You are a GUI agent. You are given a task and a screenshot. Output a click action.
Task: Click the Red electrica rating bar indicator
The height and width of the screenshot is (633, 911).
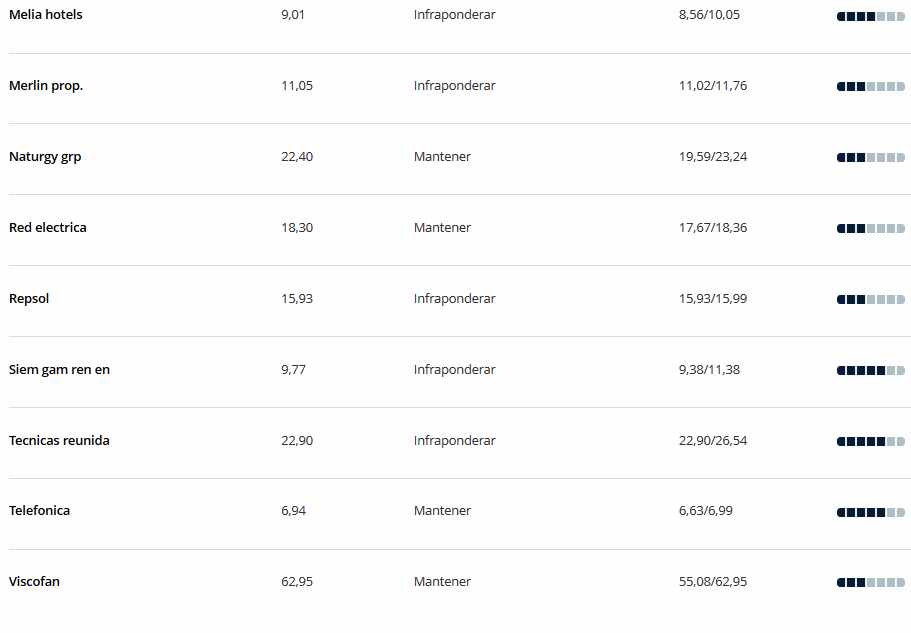pyautogui.click(x=870, y=229)
